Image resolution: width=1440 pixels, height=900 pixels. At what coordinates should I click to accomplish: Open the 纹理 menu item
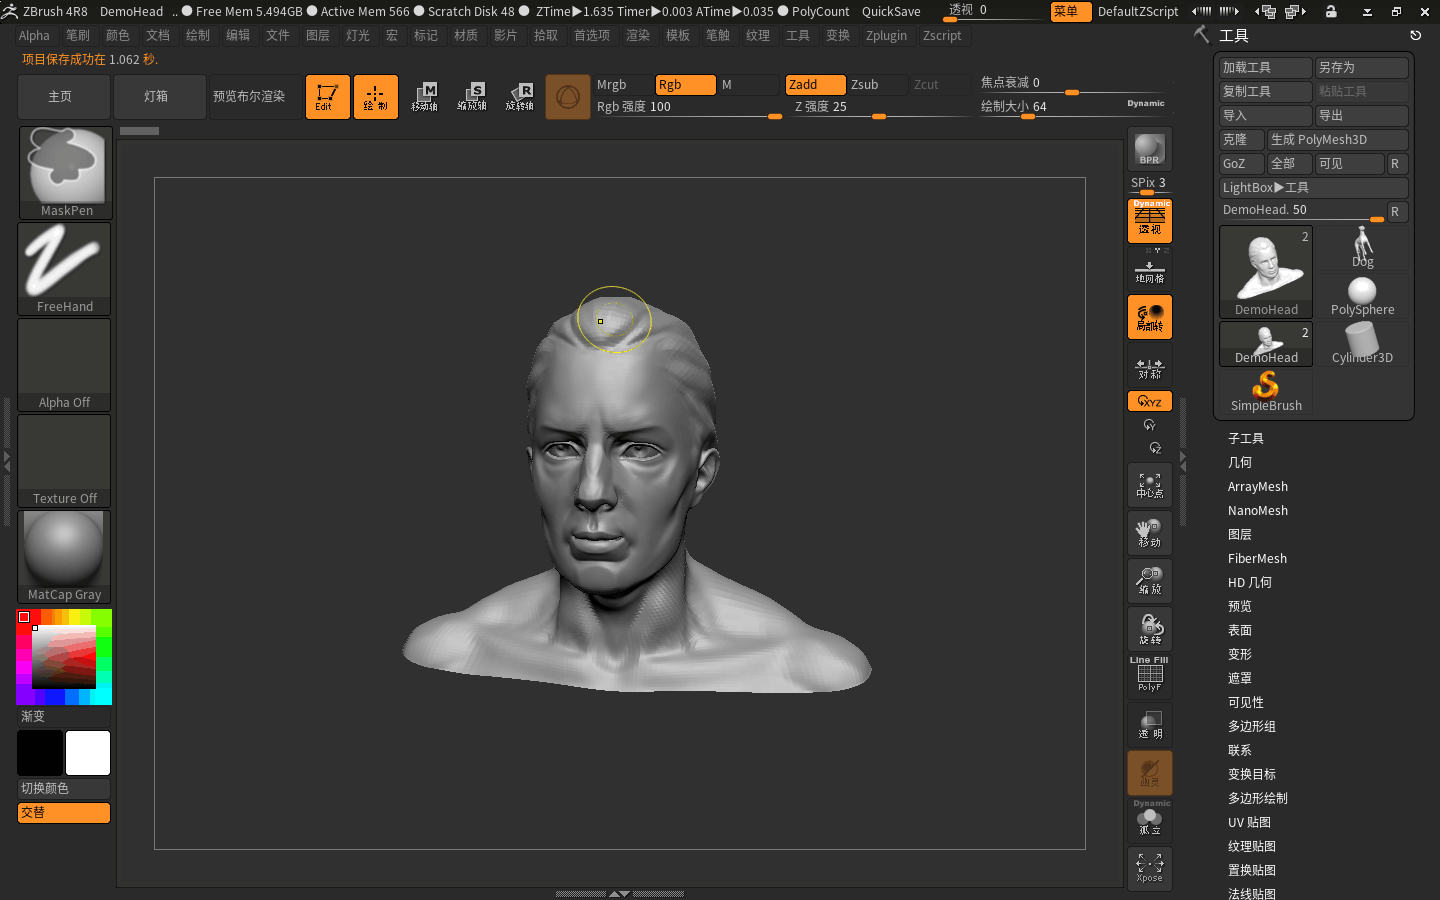pos(758,35)
